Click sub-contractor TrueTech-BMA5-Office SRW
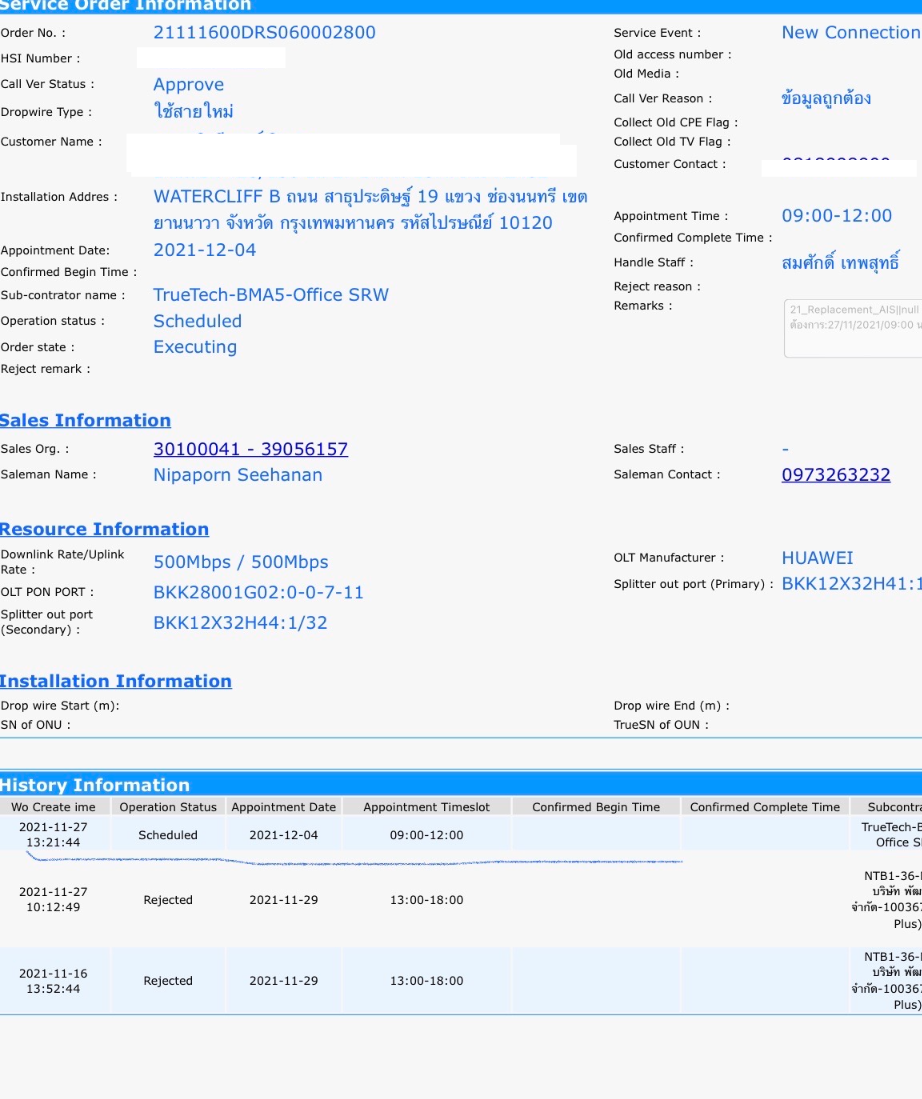Viewport: 922px width, 1099px height. tap(271, 295)
